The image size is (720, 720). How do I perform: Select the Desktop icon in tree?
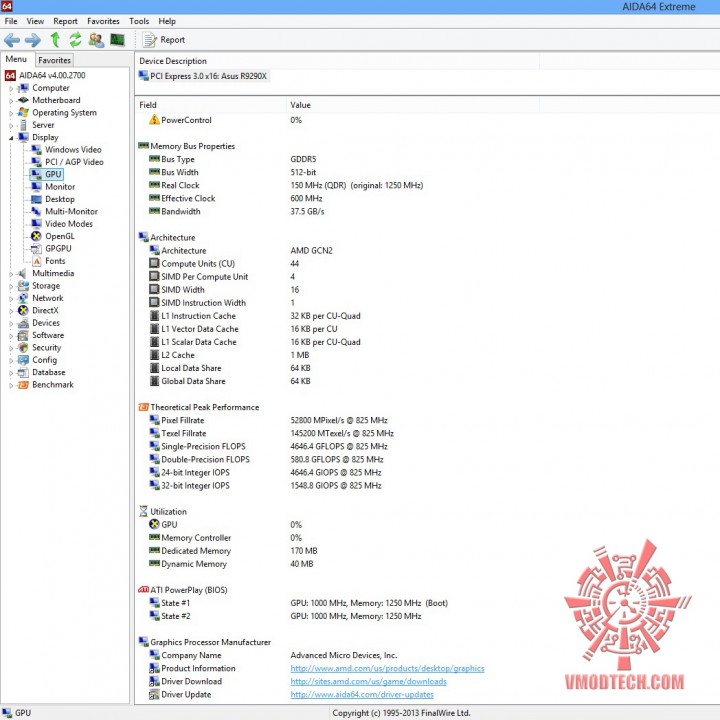(x=36, y=199)
